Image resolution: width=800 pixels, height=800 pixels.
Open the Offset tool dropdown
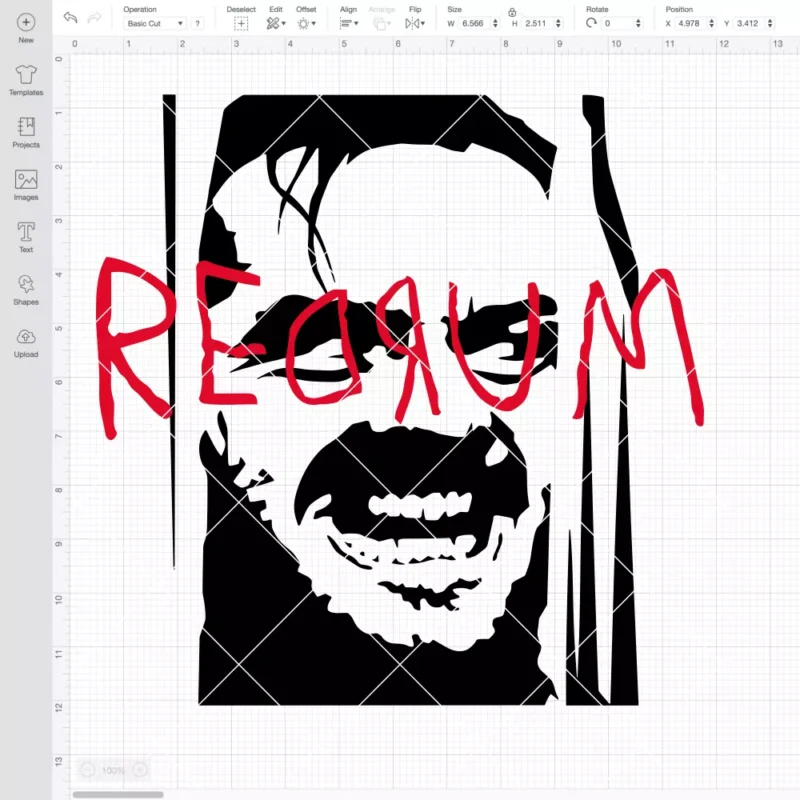(x=306, y=23)
